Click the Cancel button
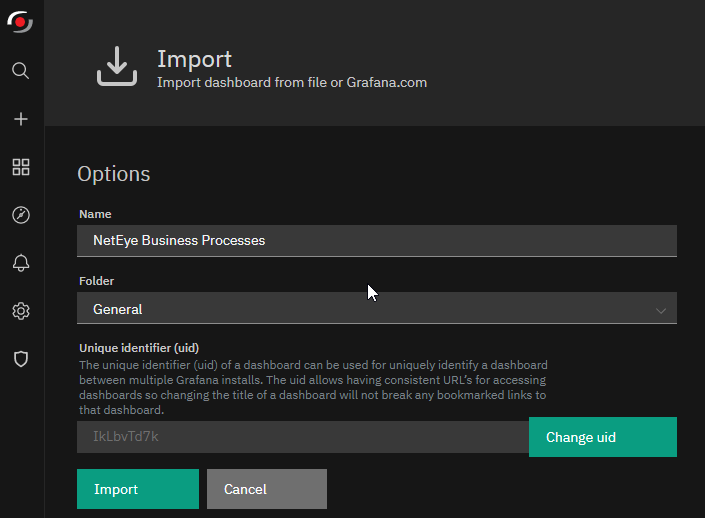705x518 pixels. coord(267,489)
